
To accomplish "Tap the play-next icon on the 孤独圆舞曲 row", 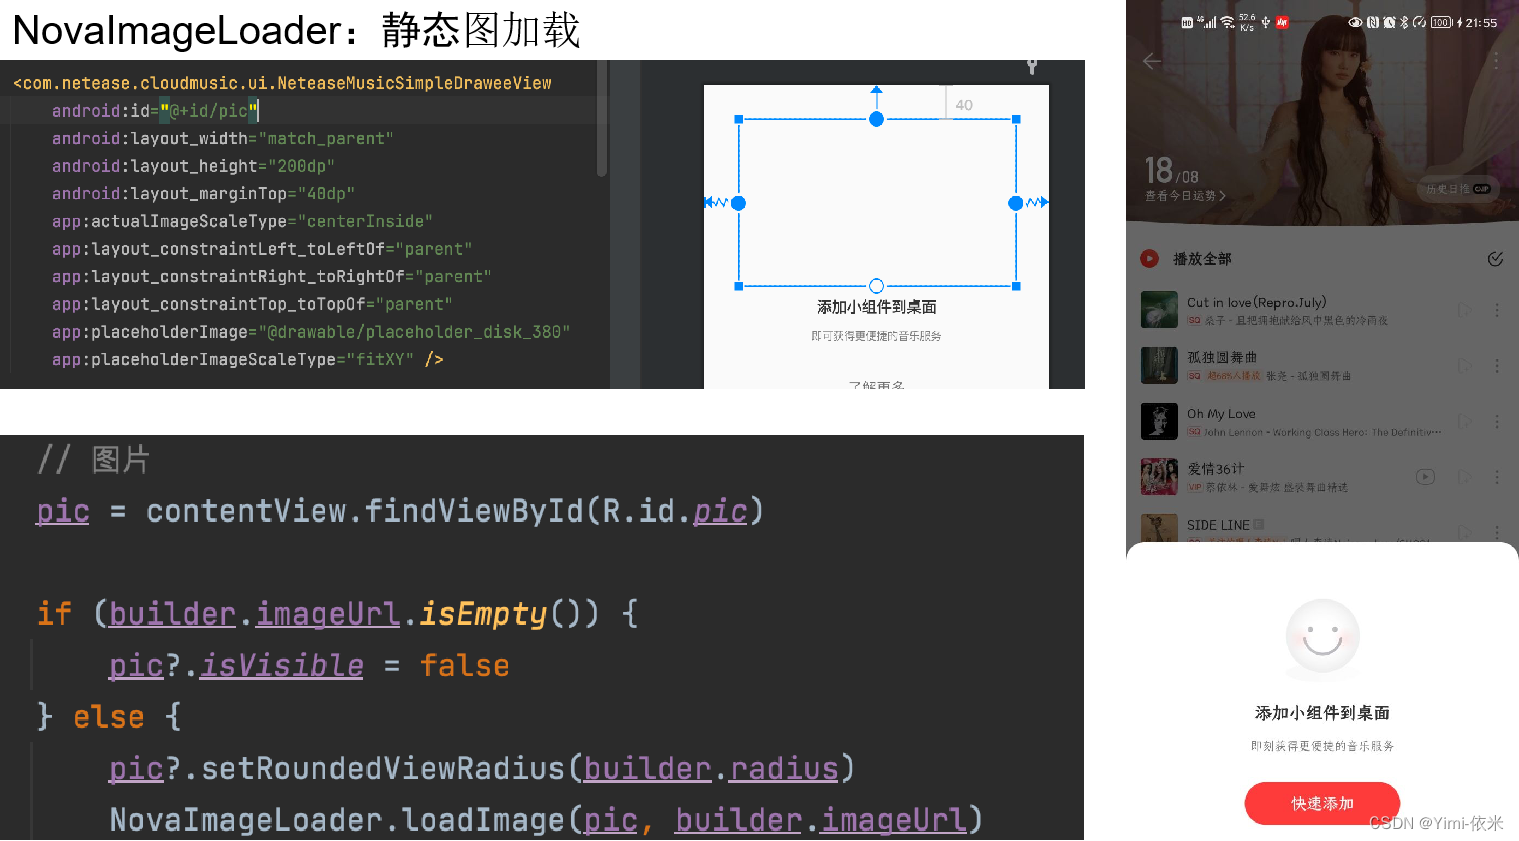I will pyautogui.click(x=1464, y=366).
